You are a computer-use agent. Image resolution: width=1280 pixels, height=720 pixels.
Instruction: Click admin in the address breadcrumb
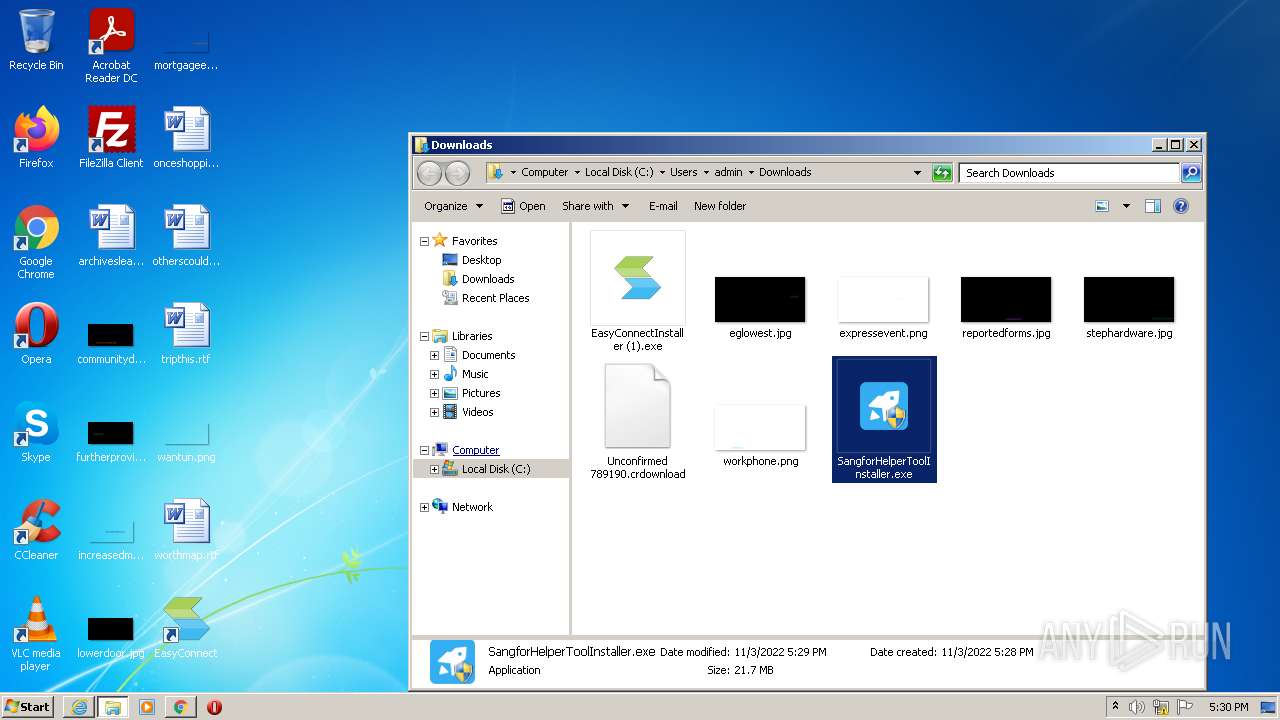[x=729, y=172]
